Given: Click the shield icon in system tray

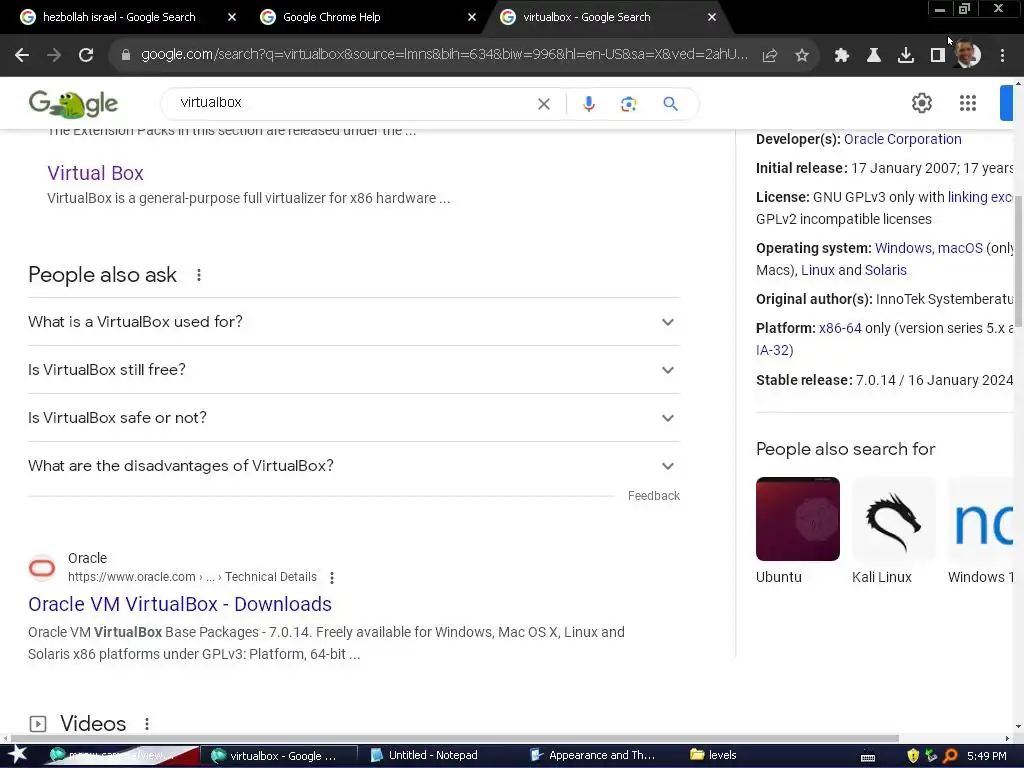Looking at the screenshot, I should [x=913, y=756].
